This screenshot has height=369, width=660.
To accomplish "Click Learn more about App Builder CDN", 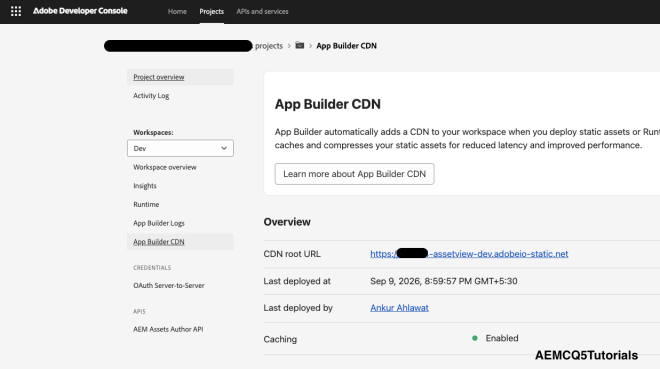I will (354, 174).
